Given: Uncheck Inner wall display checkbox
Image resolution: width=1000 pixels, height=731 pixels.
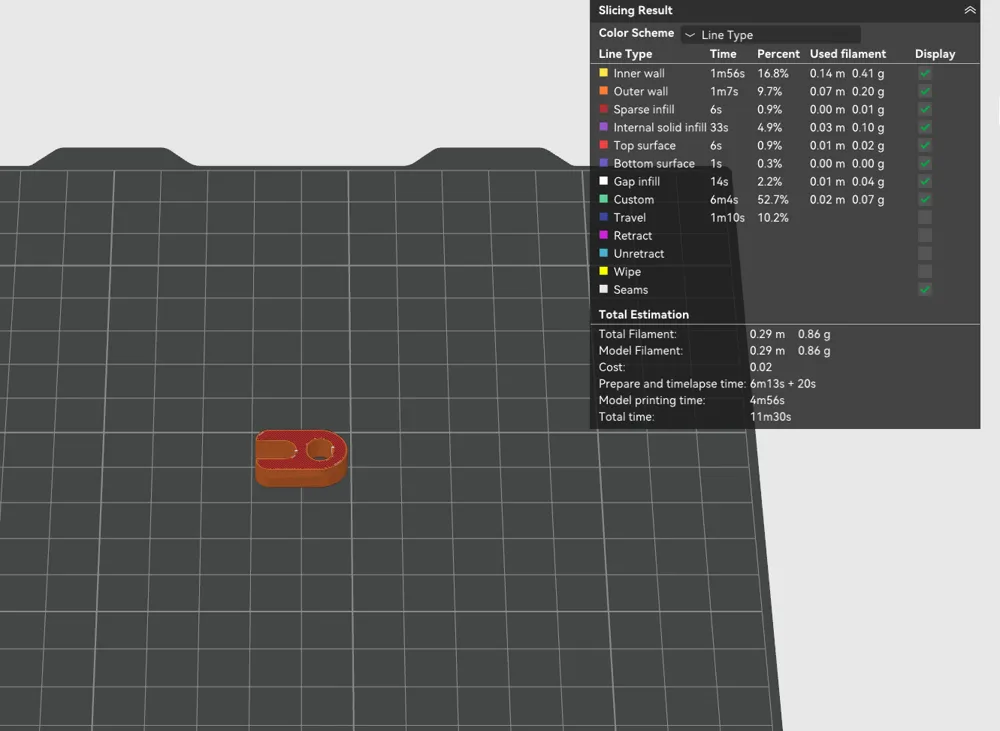Looking at the screenshot, I should pos(925,73).
